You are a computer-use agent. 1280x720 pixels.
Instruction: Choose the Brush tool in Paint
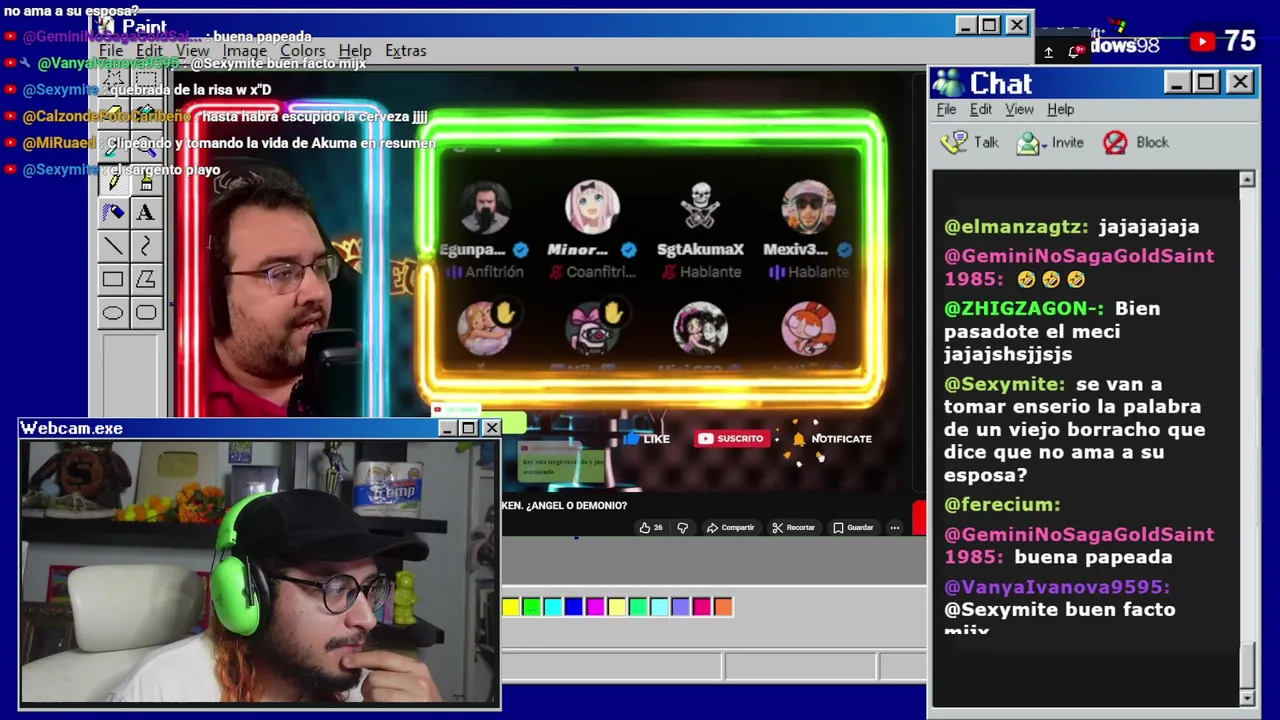[146, 180]
